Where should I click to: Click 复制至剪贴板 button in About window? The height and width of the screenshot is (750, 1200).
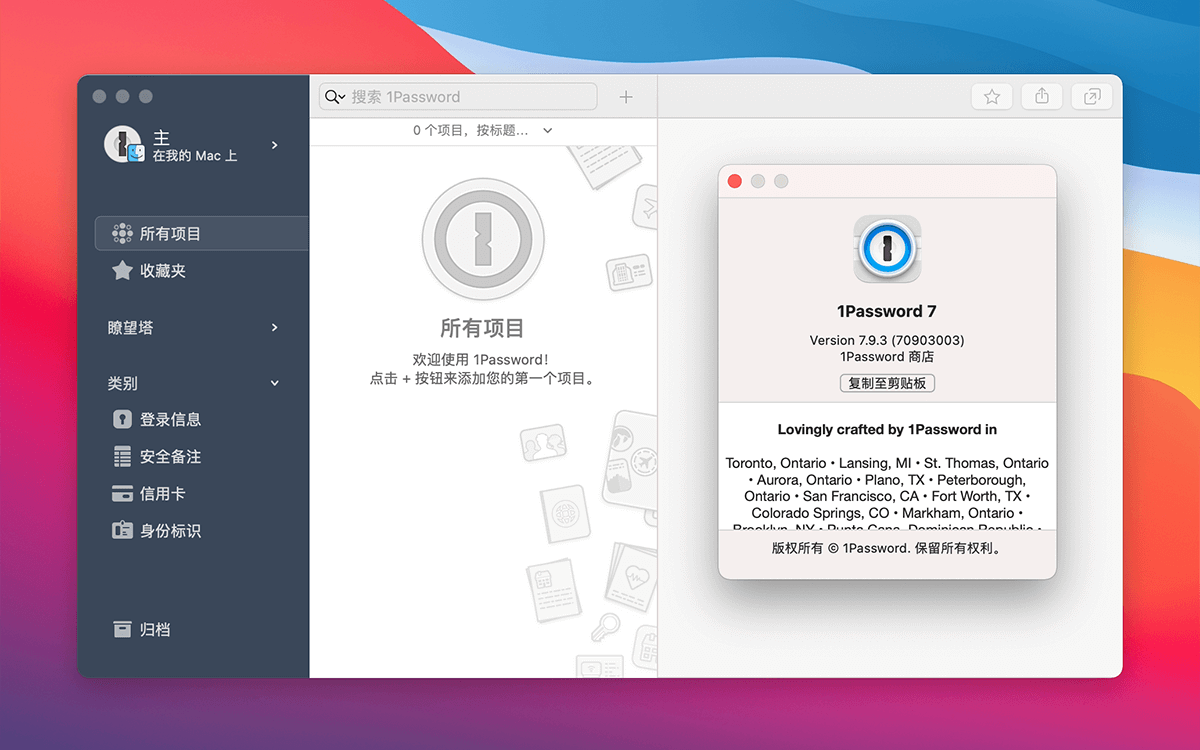tap(887, 383)
